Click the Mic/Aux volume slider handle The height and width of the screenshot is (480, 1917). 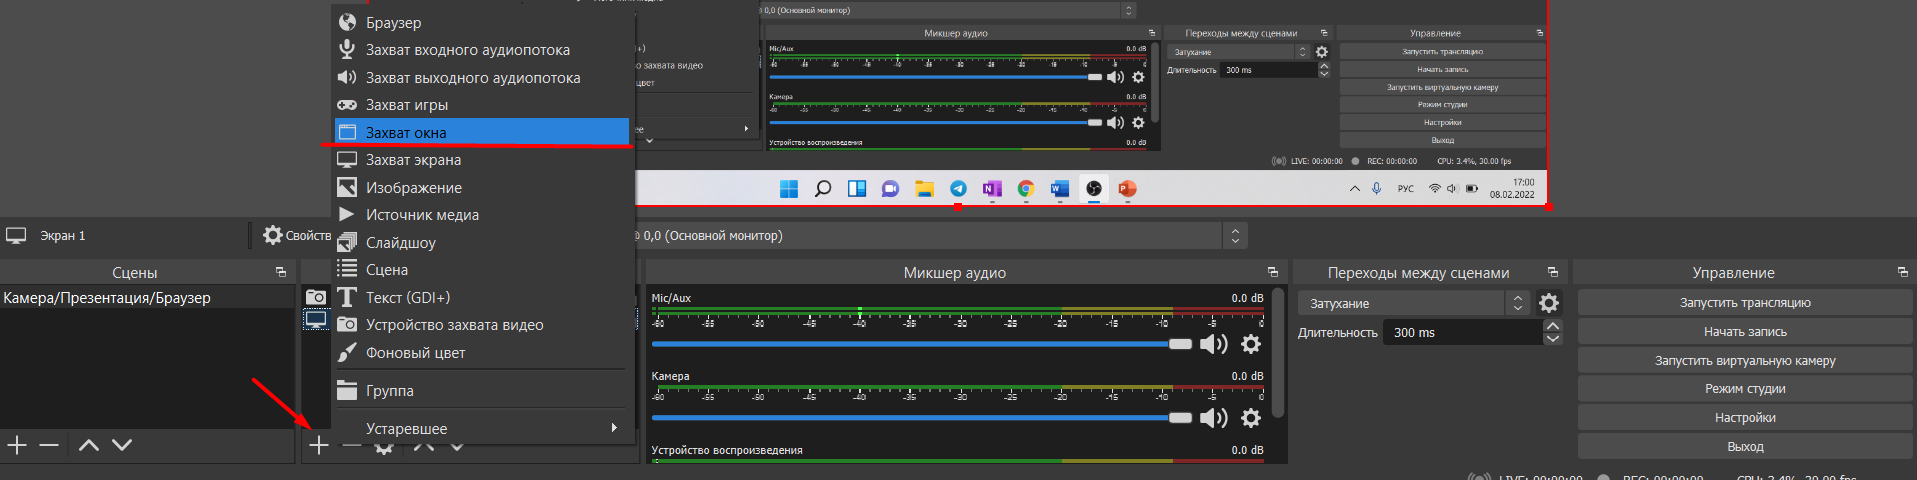[1180, 344]
